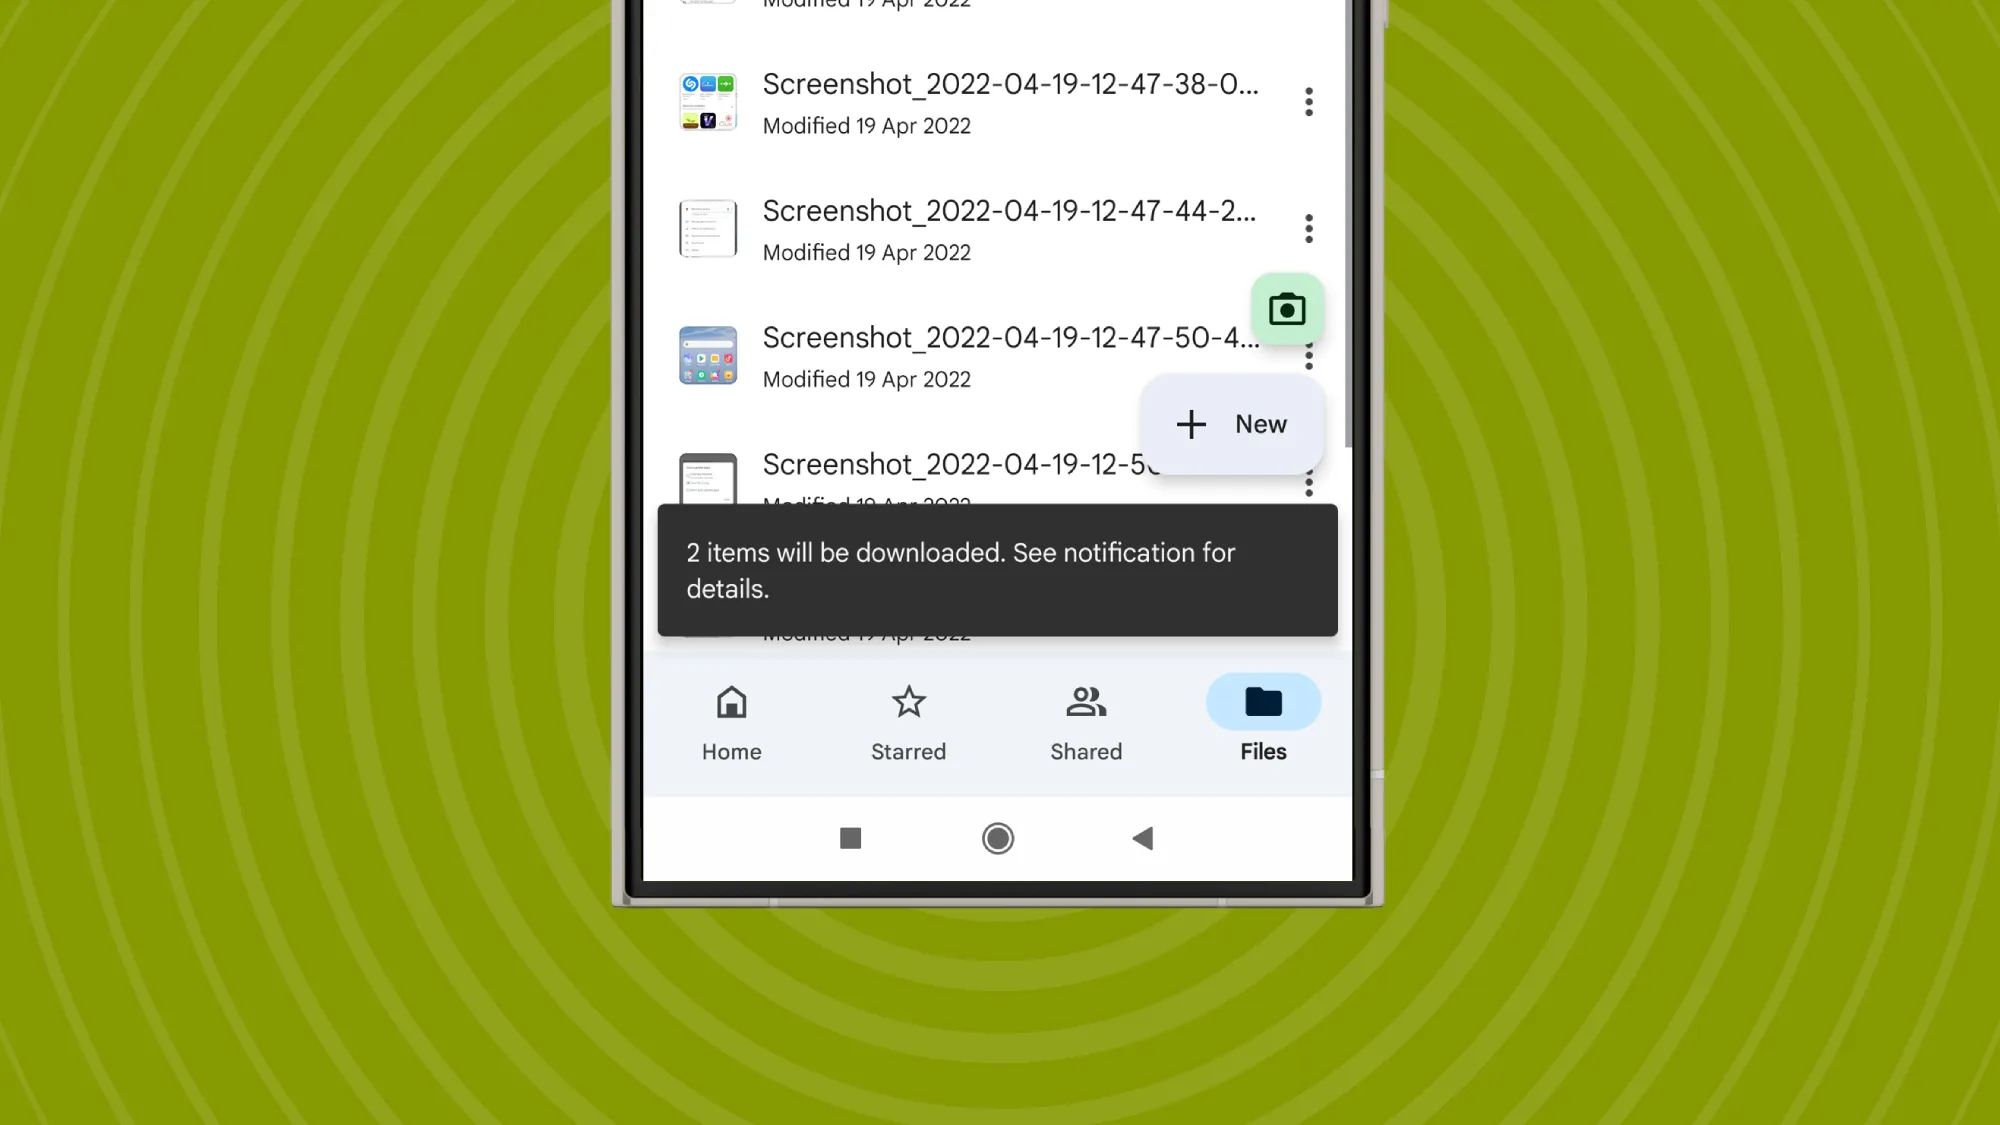Open options for first screenshot file
This screenshot has height=1125, width=2000.
(1308, 102)
